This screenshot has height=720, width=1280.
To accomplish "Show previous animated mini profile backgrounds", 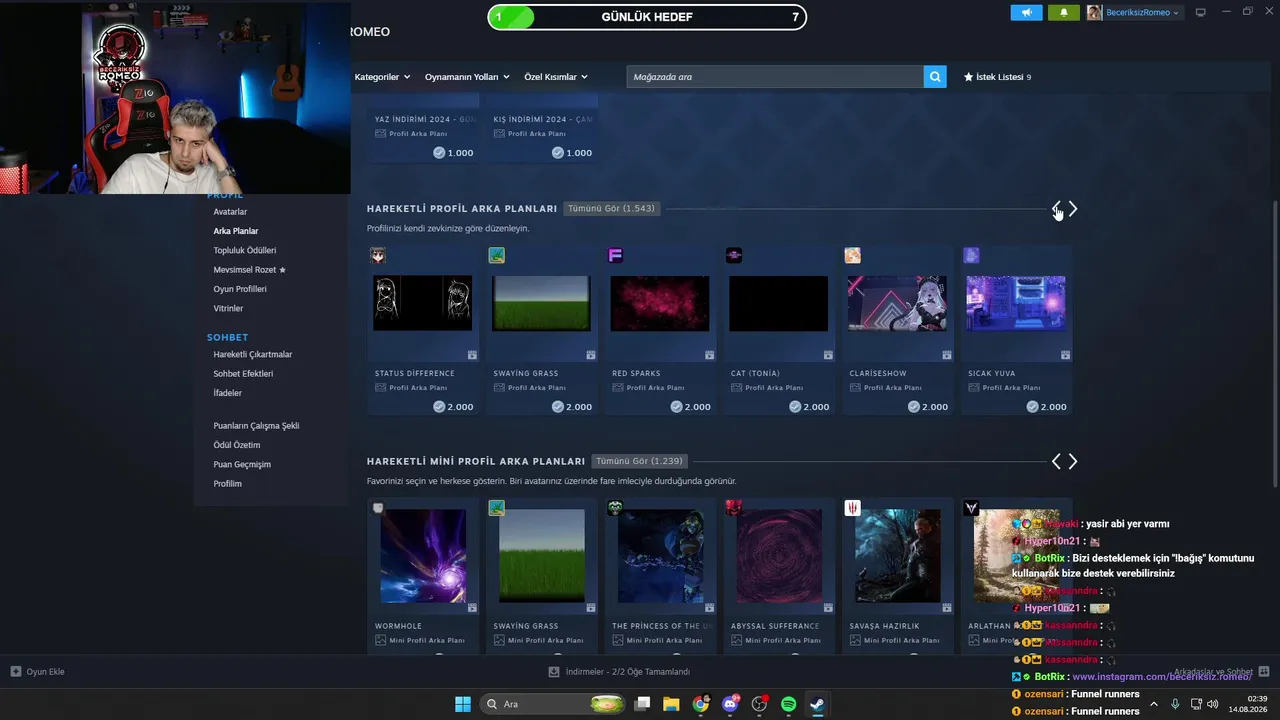I will click(x=1056, y=461).
